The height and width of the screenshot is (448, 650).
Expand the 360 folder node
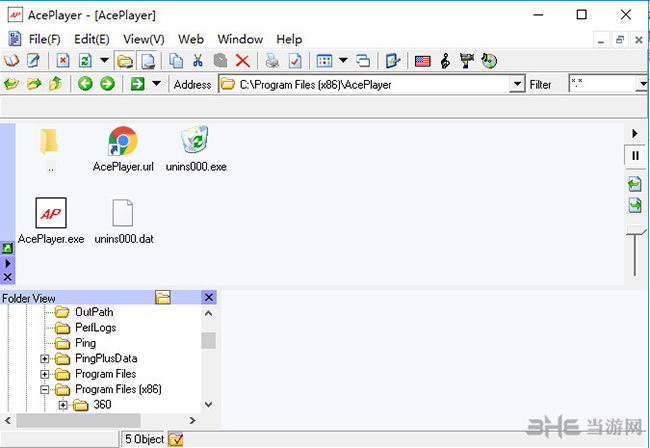63,405
